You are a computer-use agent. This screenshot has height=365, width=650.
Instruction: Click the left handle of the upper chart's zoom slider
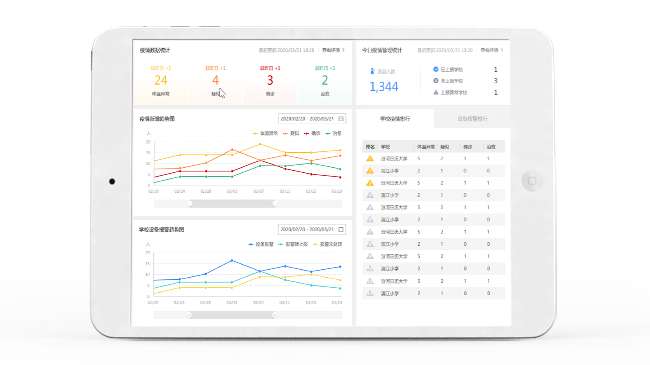[190, 204]
